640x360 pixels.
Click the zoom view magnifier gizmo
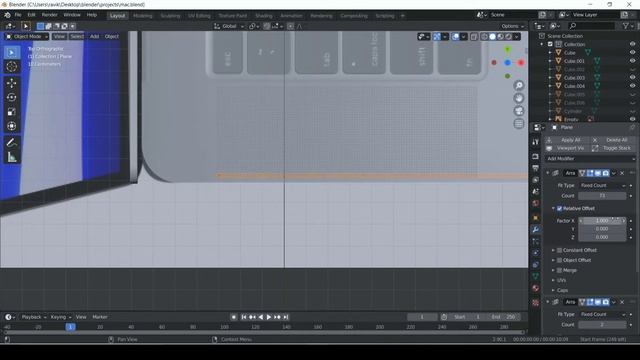tap(519, 85)
